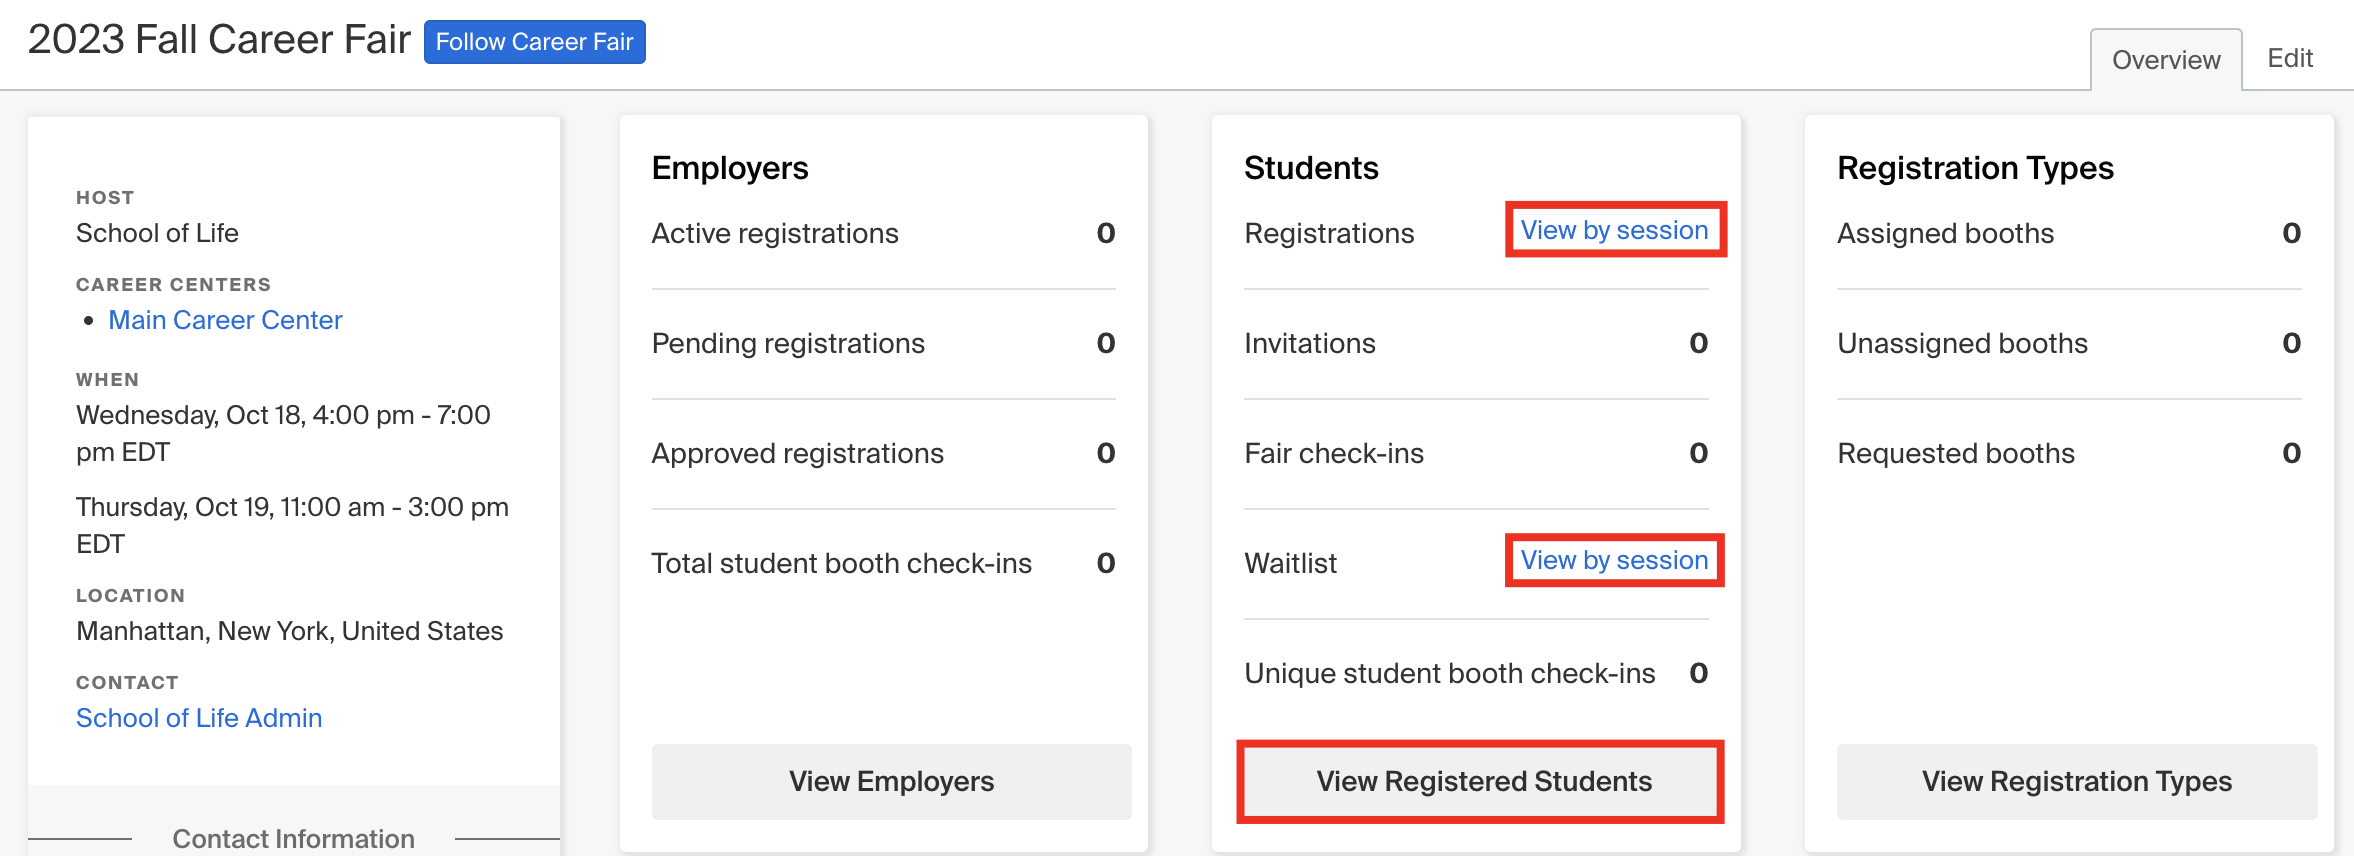2354x856 pixels.
Task: Click the Active registrations row label
Action: pos(775,233)
